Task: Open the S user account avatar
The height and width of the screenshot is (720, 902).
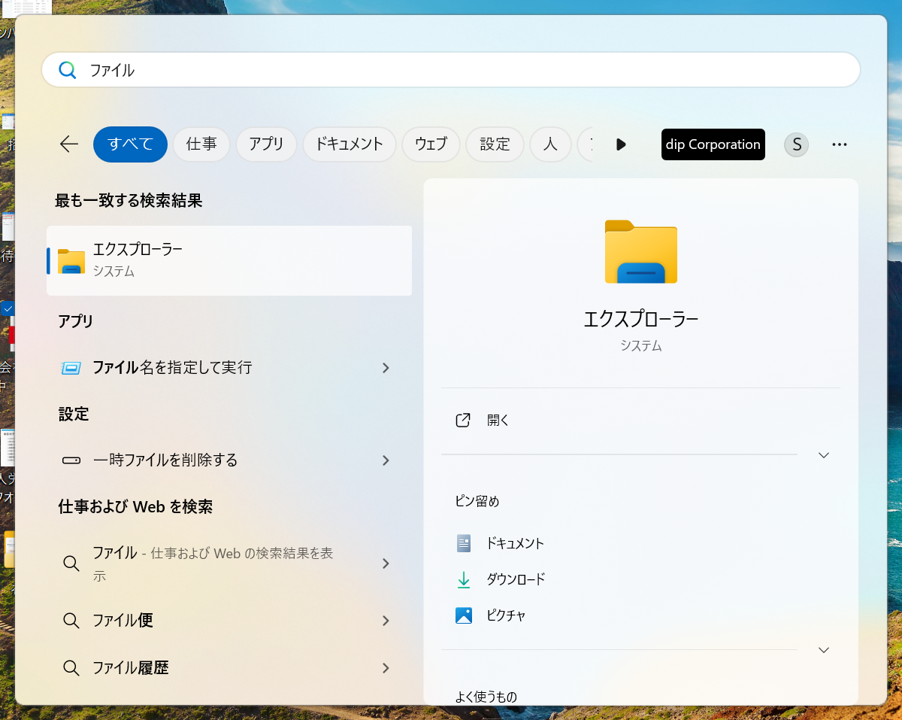Action: (796, 144)
